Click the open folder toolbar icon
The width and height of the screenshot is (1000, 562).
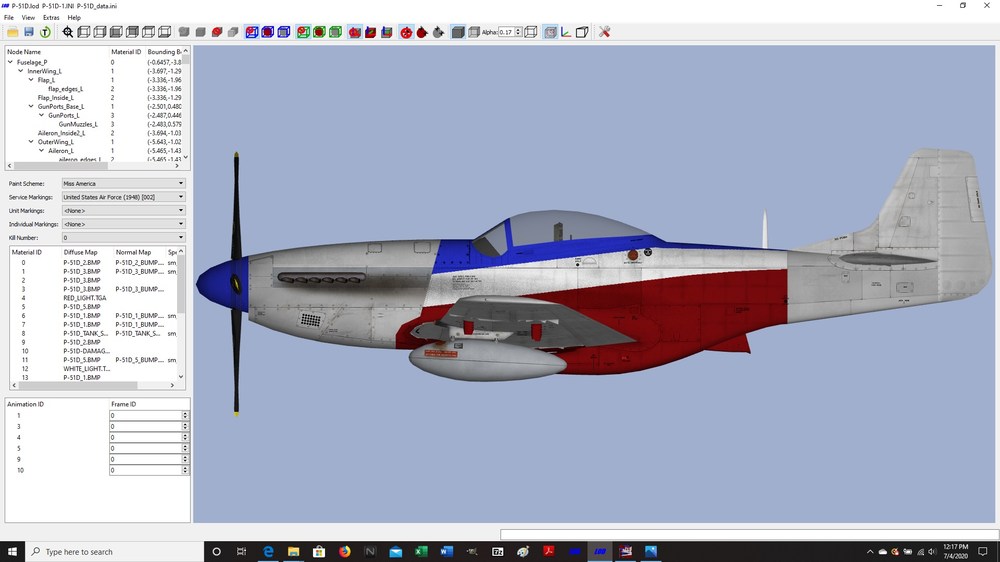(x=13, y=32)
